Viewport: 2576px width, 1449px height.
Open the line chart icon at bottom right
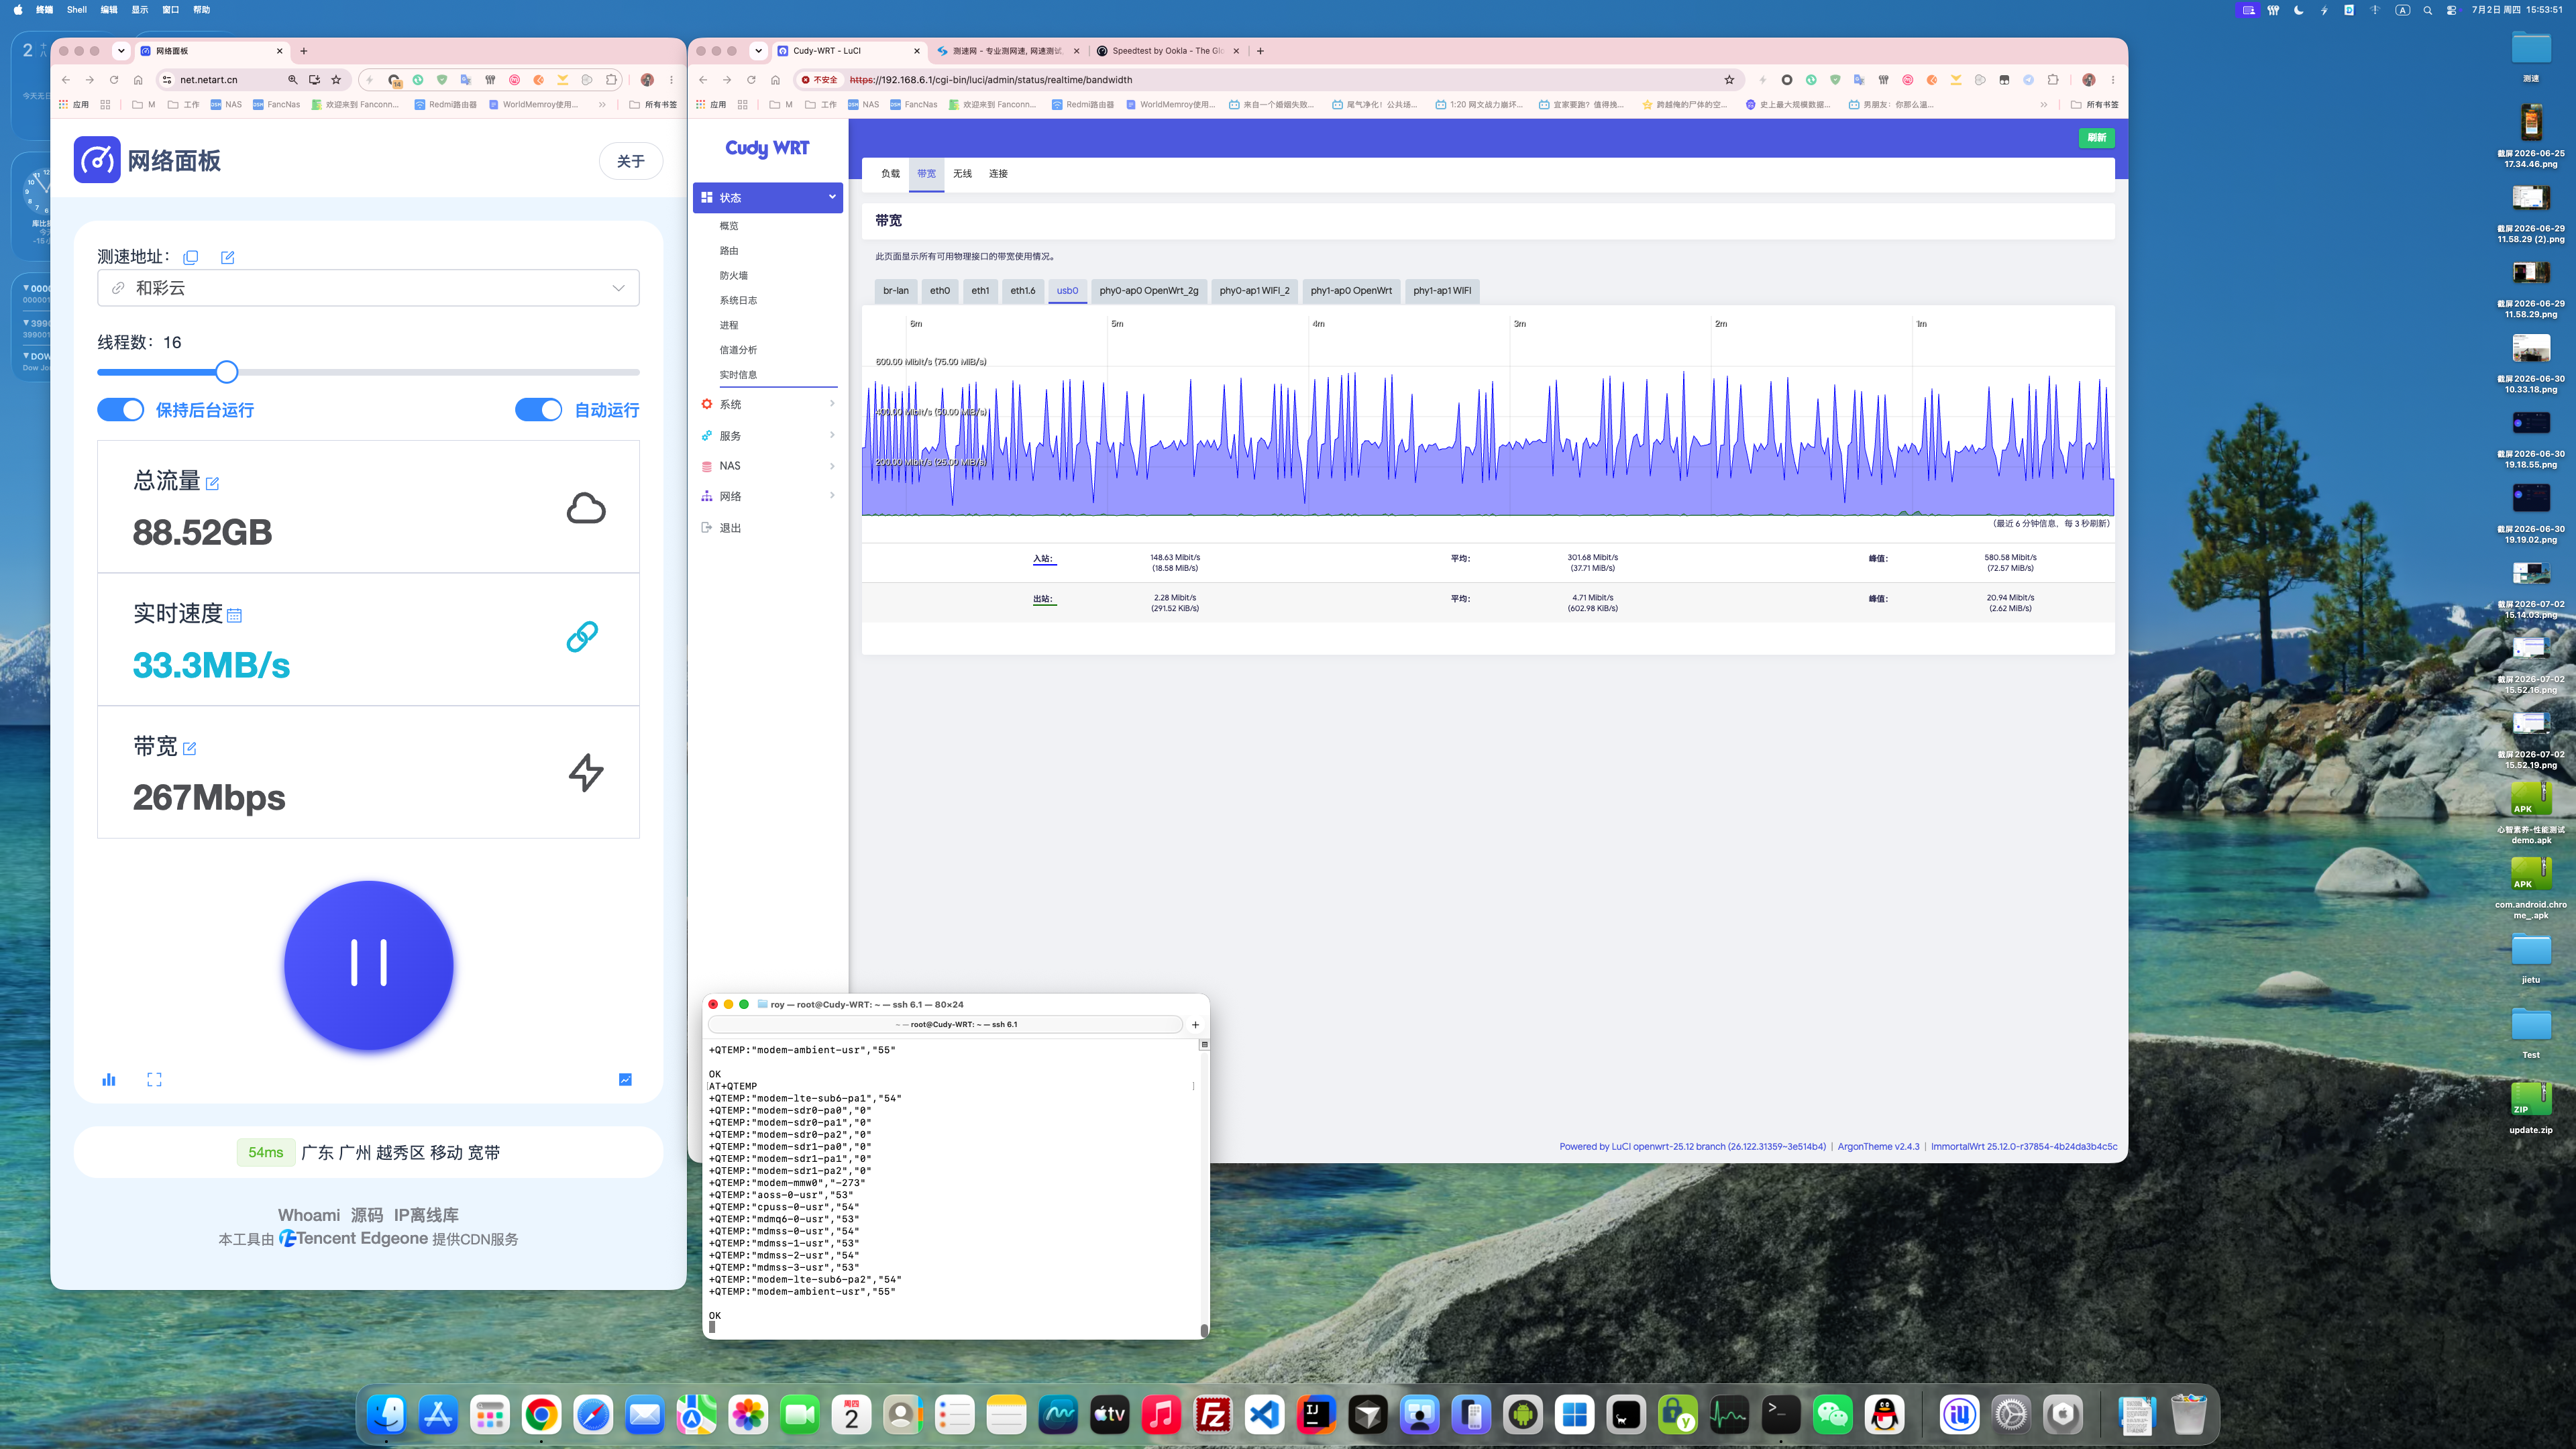pos(625,1079)
